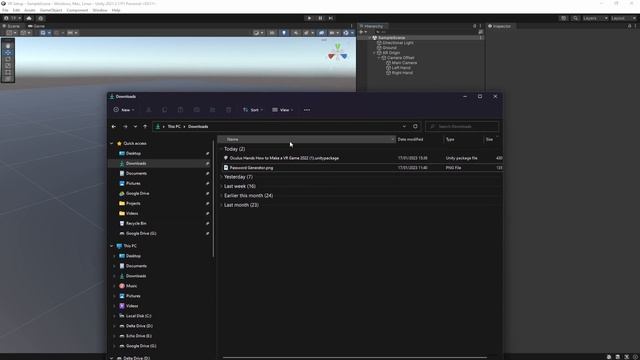Select Right Hand in Hierarchy
This screenshot has height=360, width=640.
tap(402, 73)
